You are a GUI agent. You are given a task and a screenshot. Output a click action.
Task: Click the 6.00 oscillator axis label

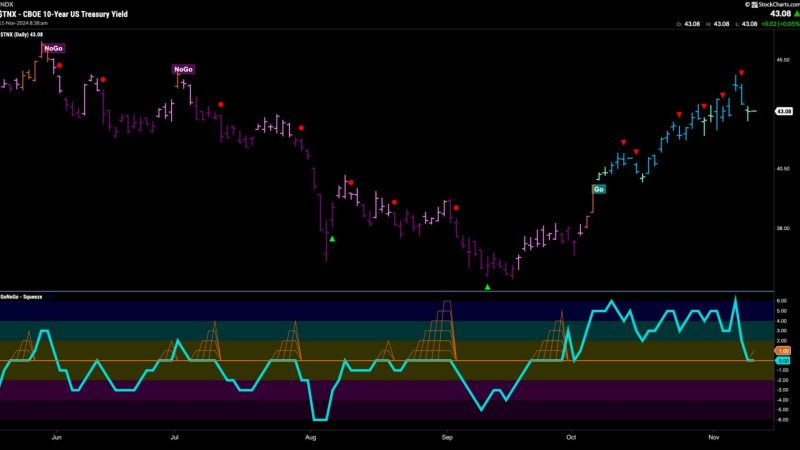click(x=782, y=301)
